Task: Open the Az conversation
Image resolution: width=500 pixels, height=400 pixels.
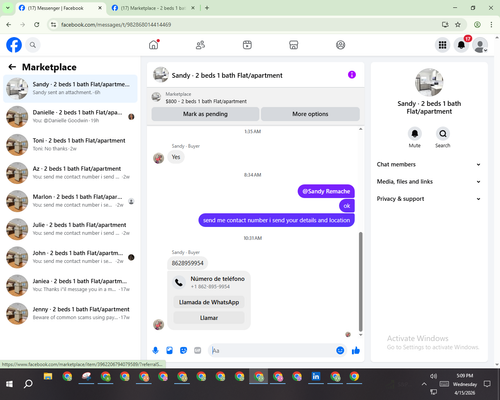Action: (70, 173)
